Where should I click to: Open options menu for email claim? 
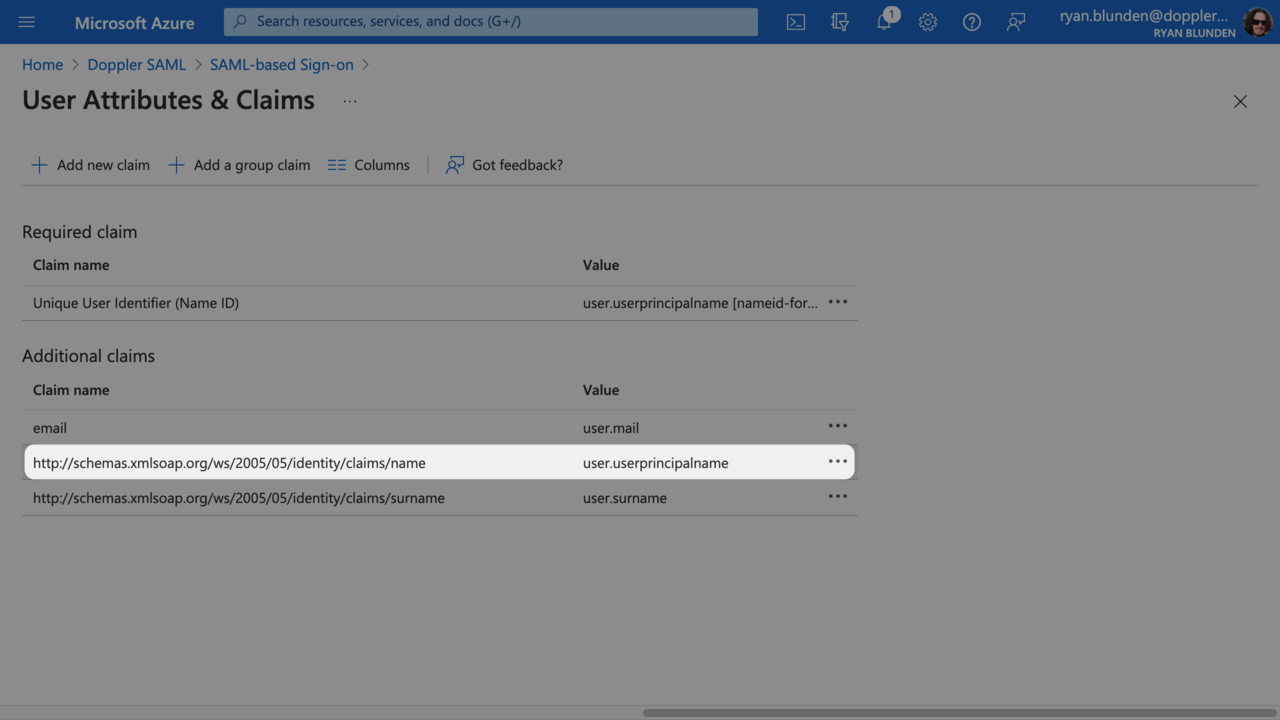pos(838,426)
